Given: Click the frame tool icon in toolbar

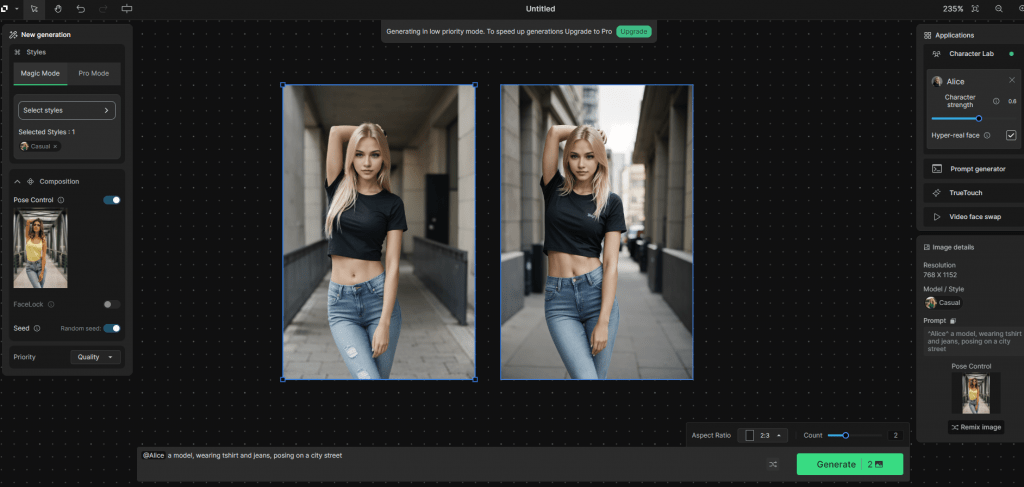Looking at the screenshot, I should [127, 9].
